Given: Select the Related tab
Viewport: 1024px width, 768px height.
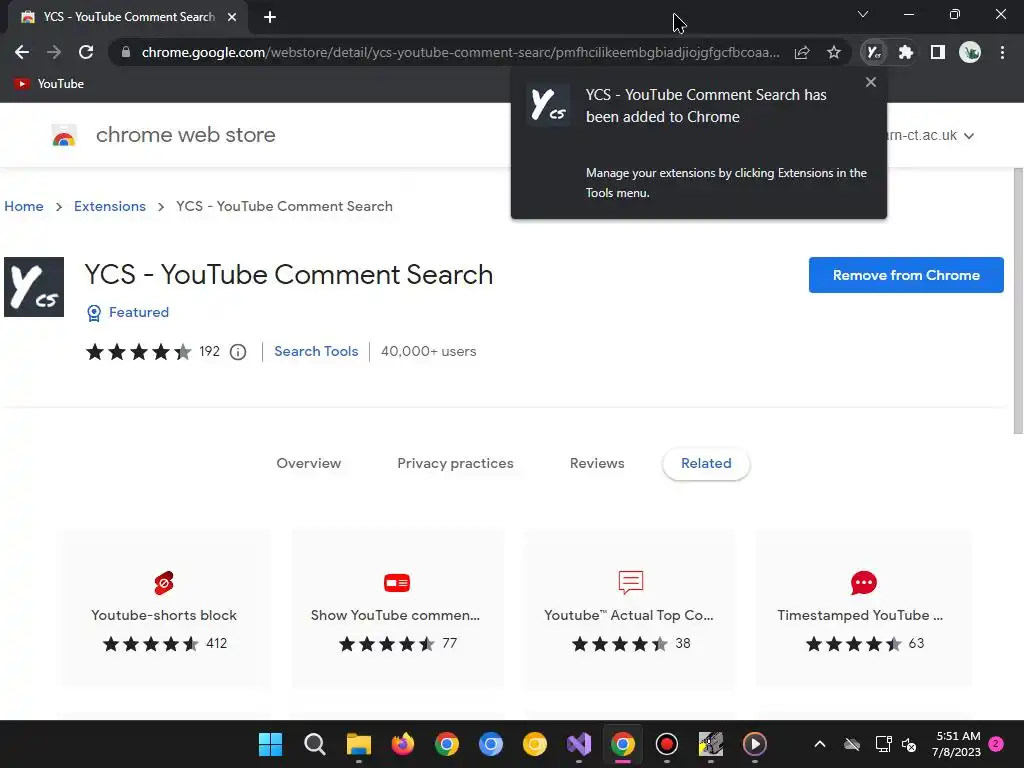Looking at the screenshot, I should click(x=706, y=464).
